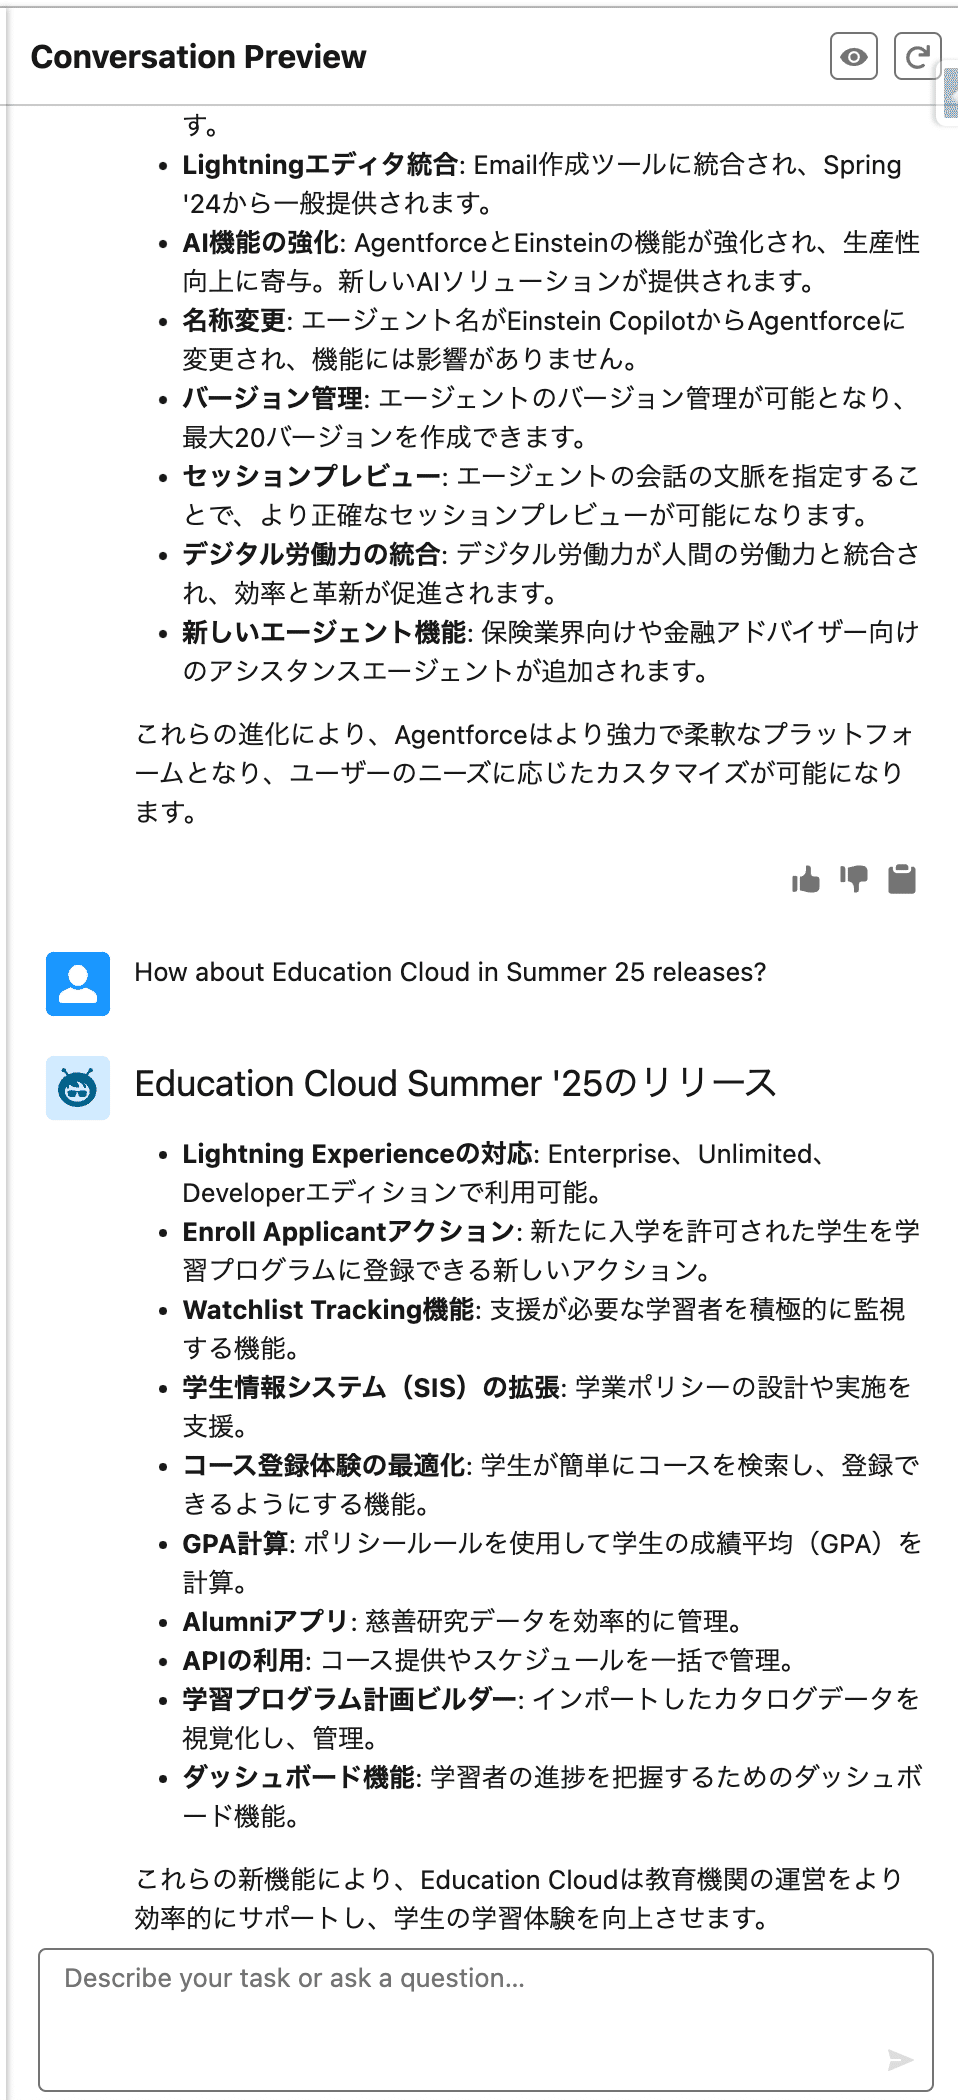958x2100 pixels.
Task: Give thumbs down to the Agentforce response
Action: 855,880
